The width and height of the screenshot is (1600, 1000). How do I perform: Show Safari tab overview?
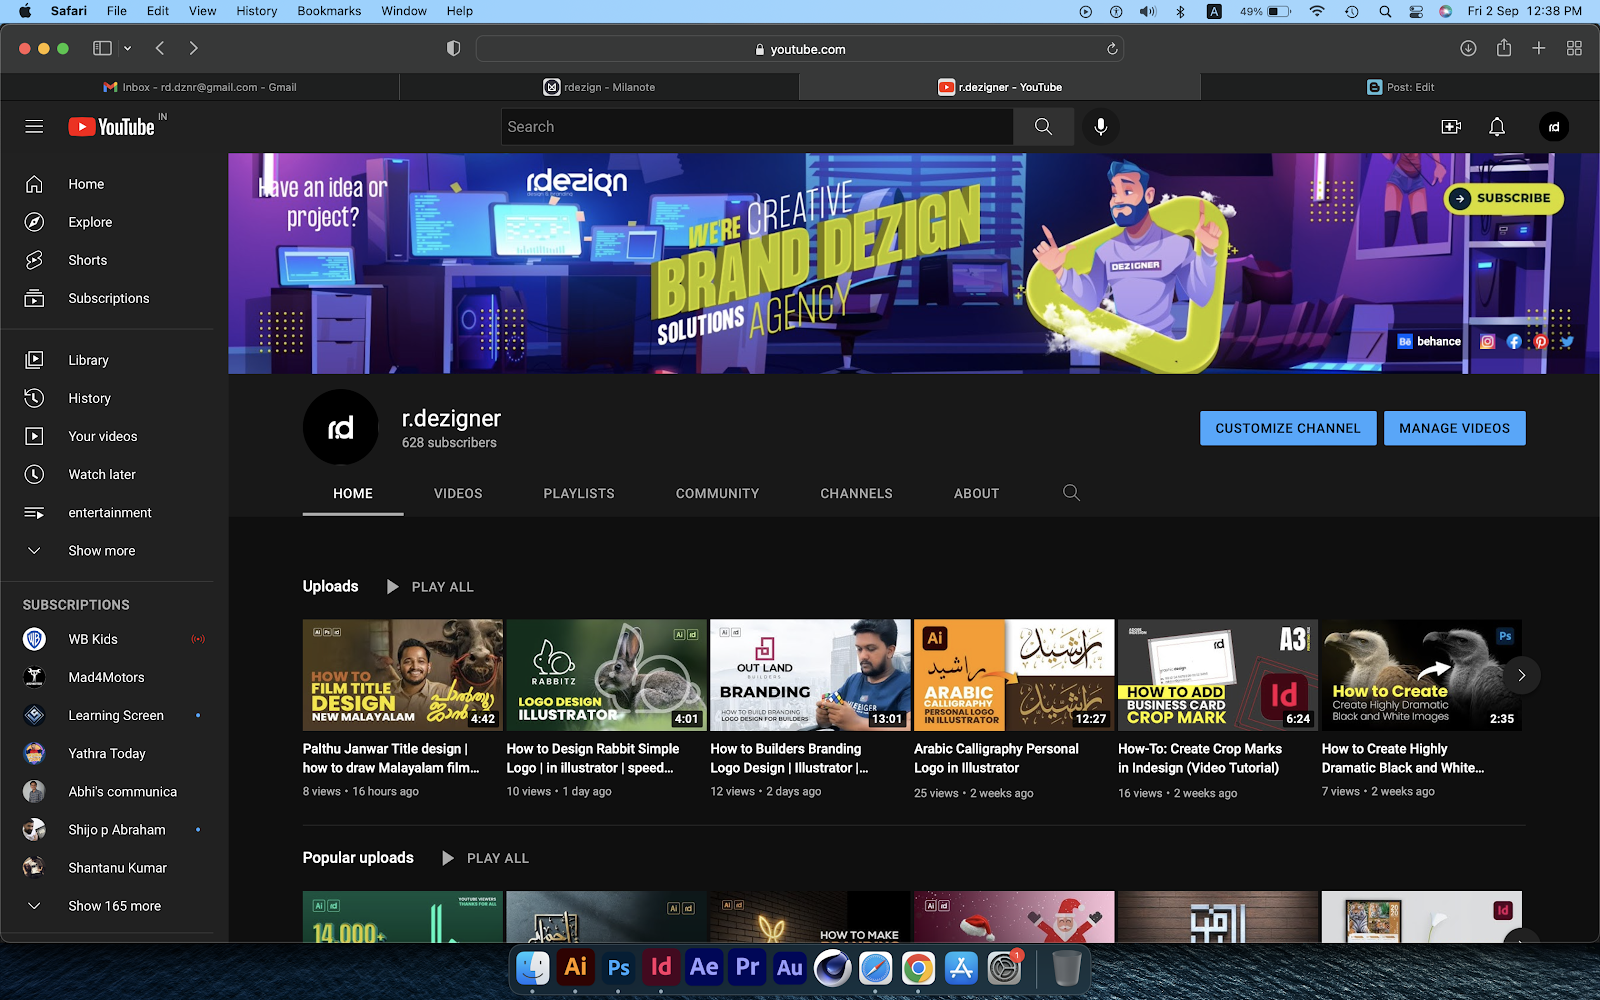click(x=1574, y=48)
